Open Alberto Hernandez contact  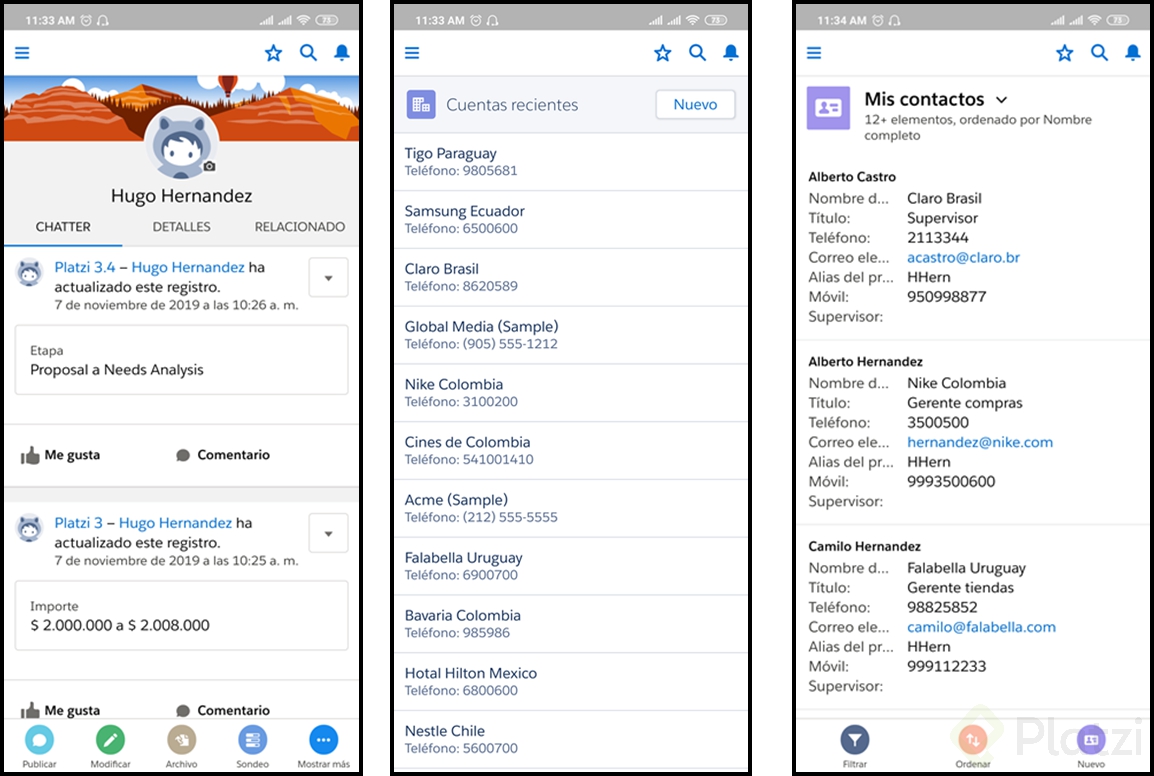[866, 361]
